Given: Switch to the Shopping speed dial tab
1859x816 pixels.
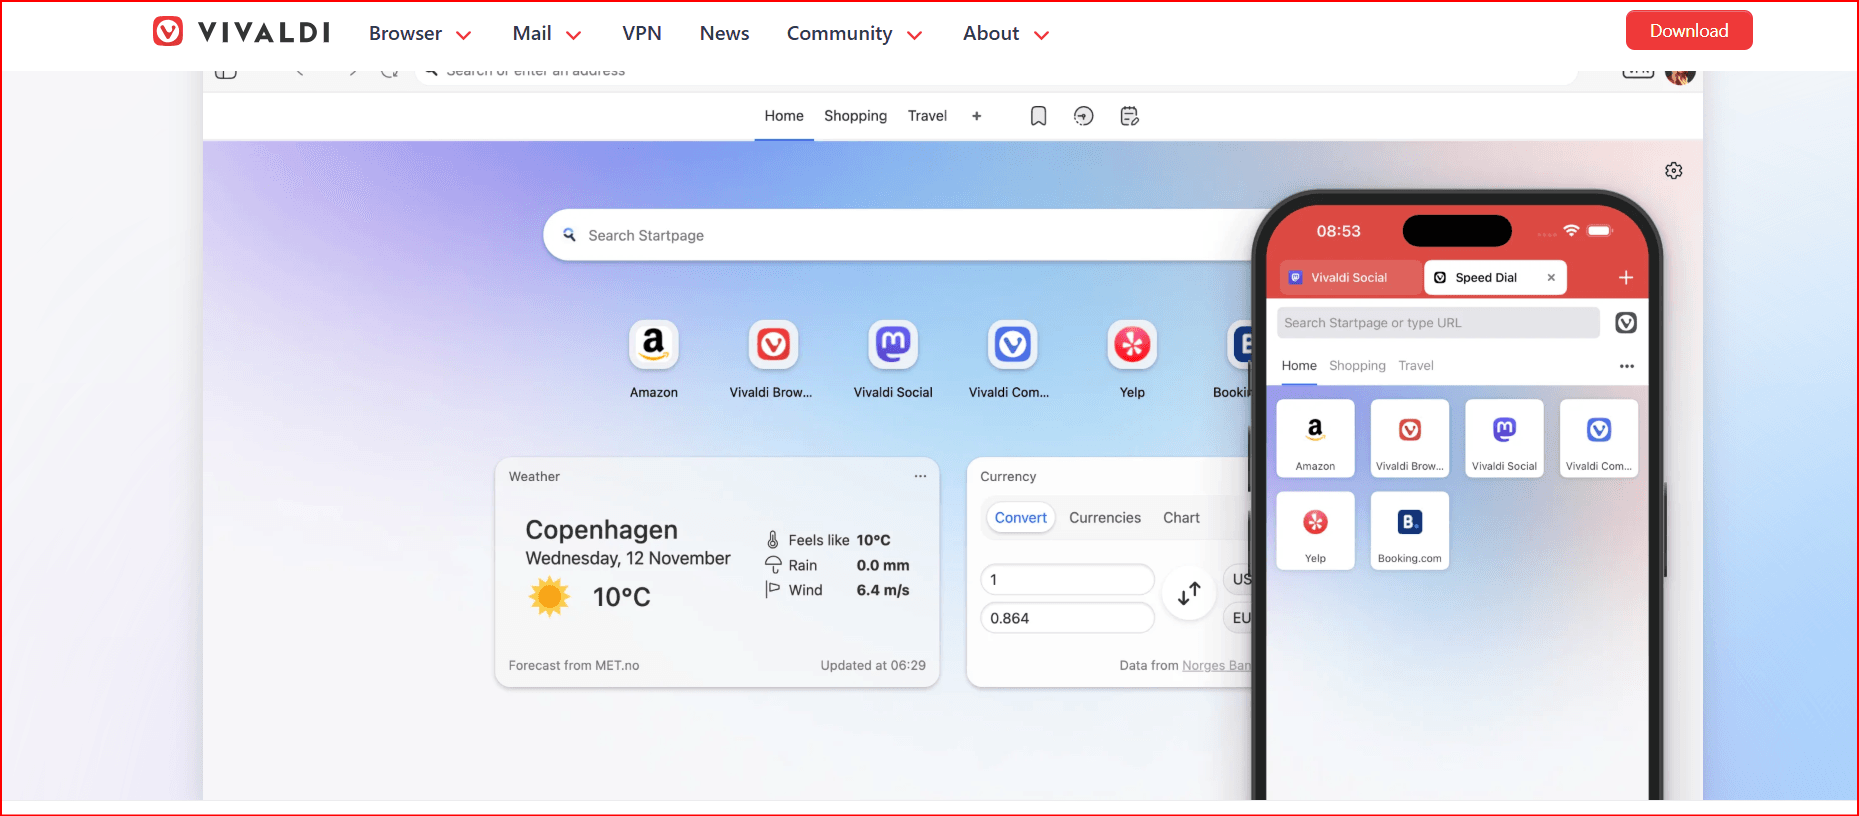Looking at the screenshot, I should (855, 116).
